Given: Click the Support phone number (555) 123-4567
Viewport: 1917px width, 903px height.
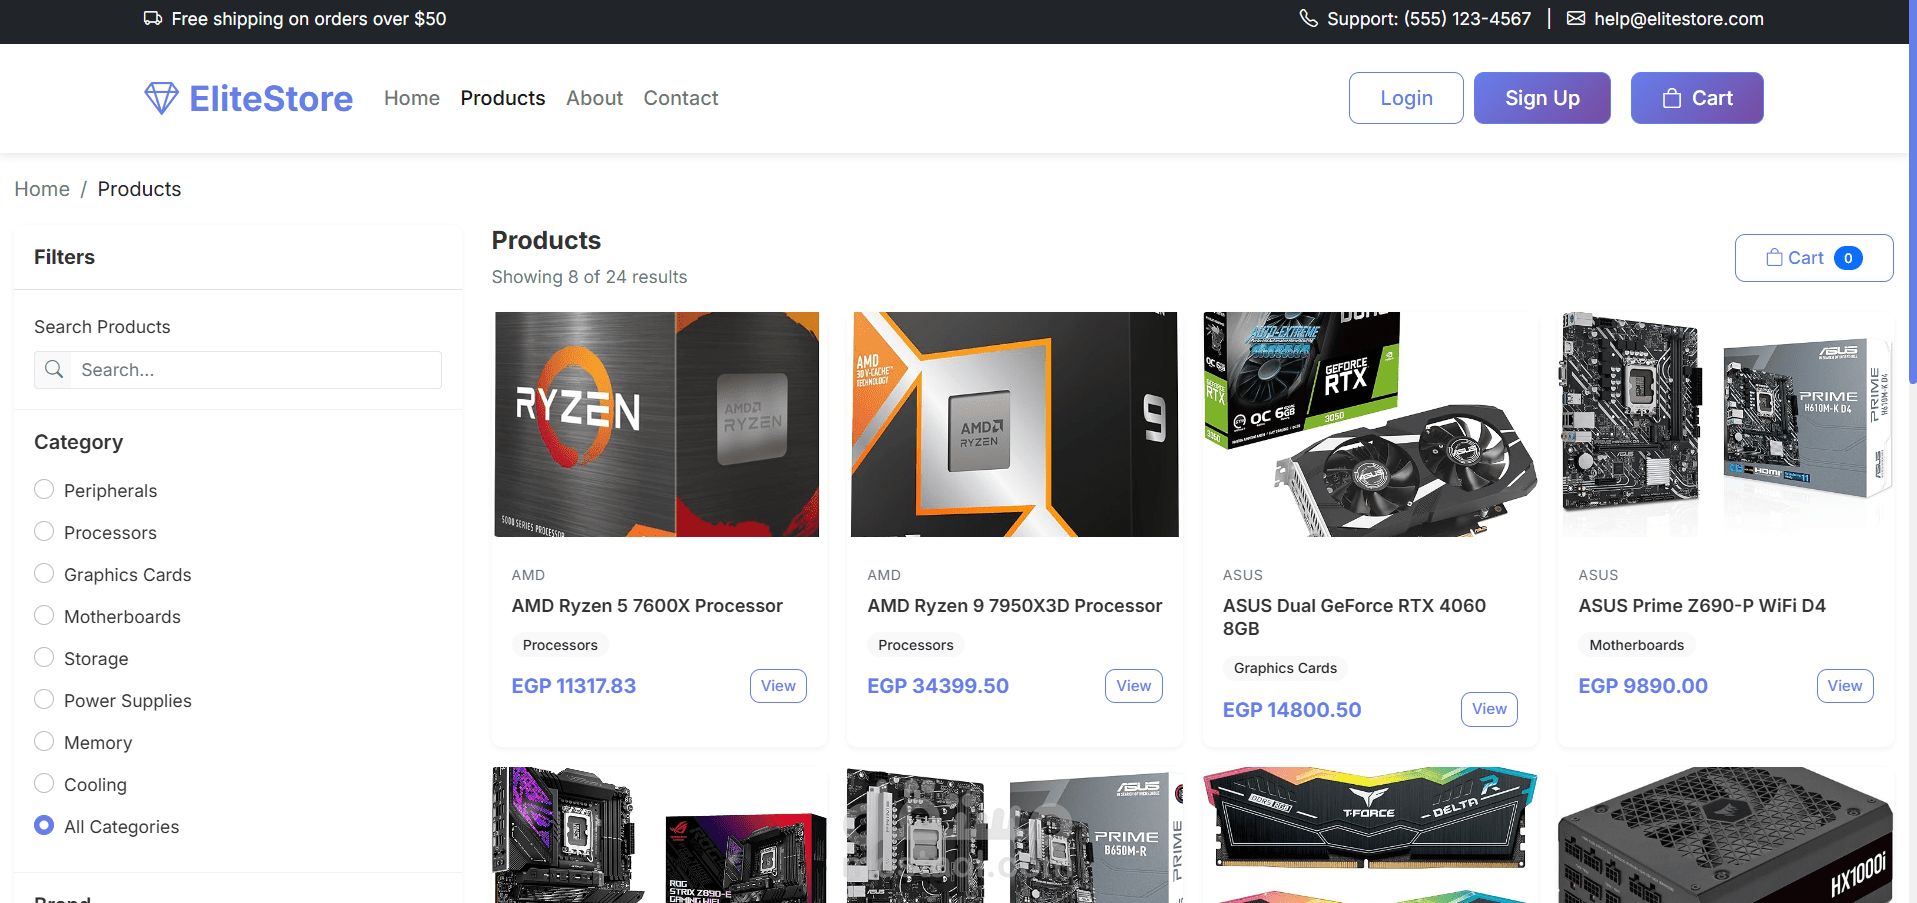Looking at the screenshot, I should (1467, 19).
